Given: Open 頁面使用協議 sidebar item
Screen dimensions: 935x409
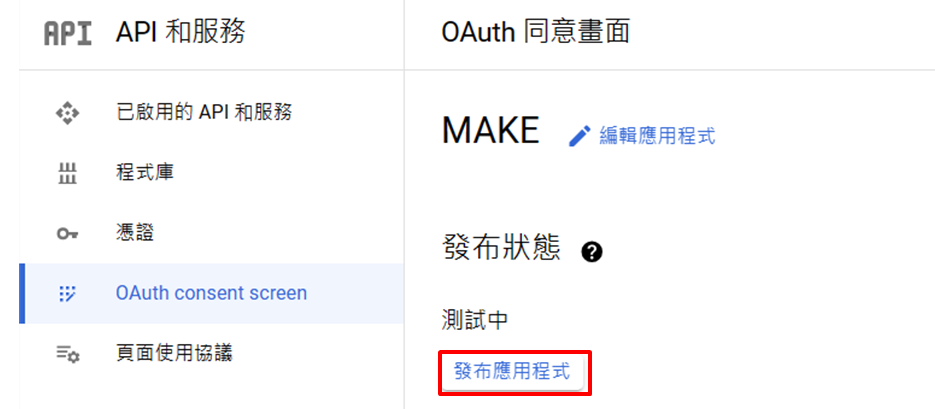Looking at the screenshot, I should (x=174, y=354).
